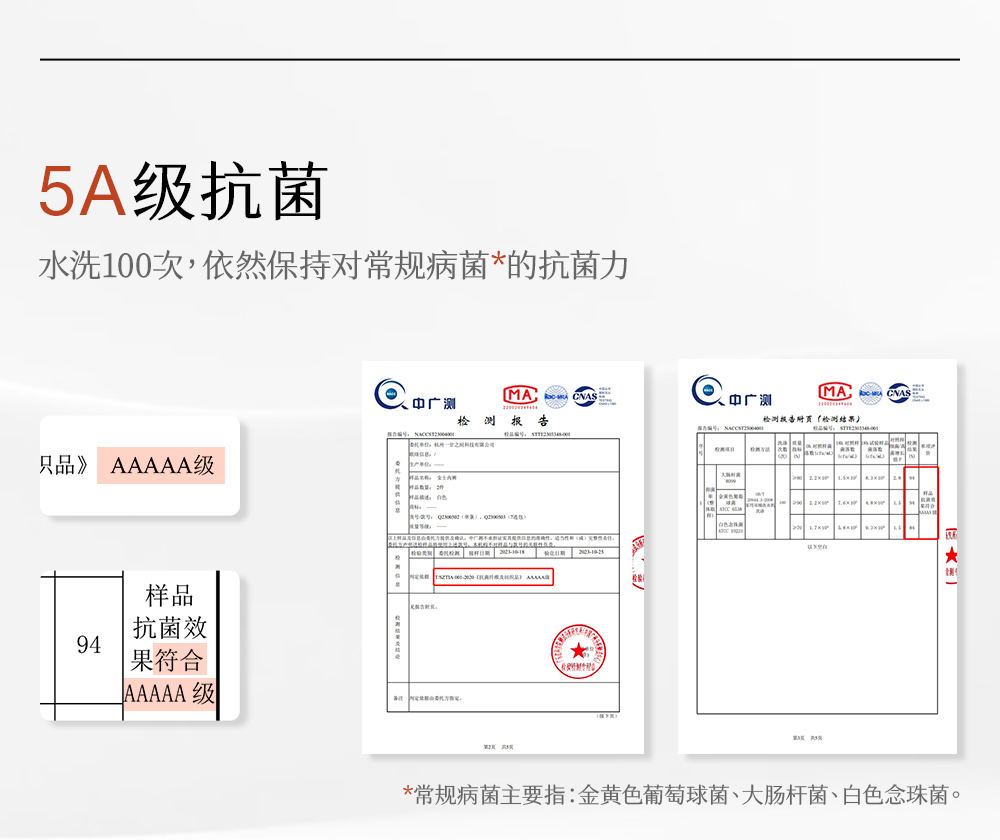Viewport: 1000px width, 840px height.
Task: Open the left test report document thumbnail
Action: point(503,557)
